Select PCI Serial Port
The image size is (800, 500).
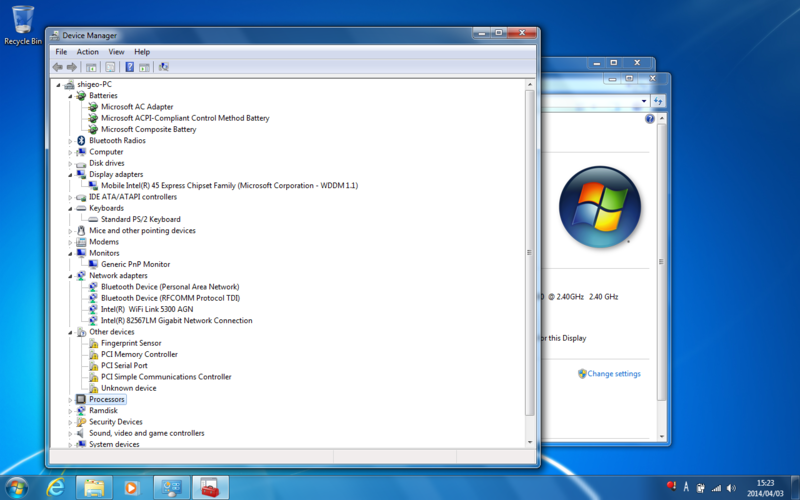click(x=124, y=365)
